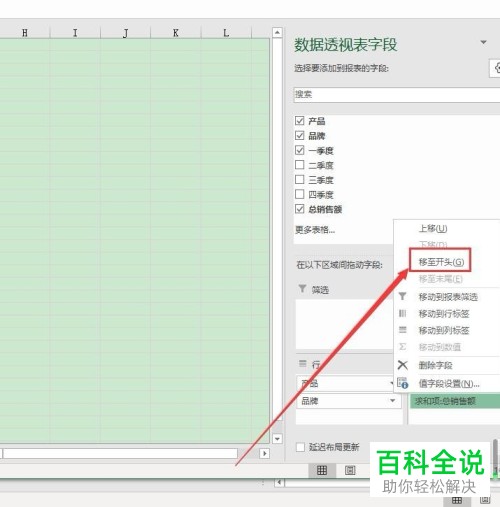The width and height of the screenshot is (500, 507).
Task: Open the 更多表格... link
Action: (315, 230)
